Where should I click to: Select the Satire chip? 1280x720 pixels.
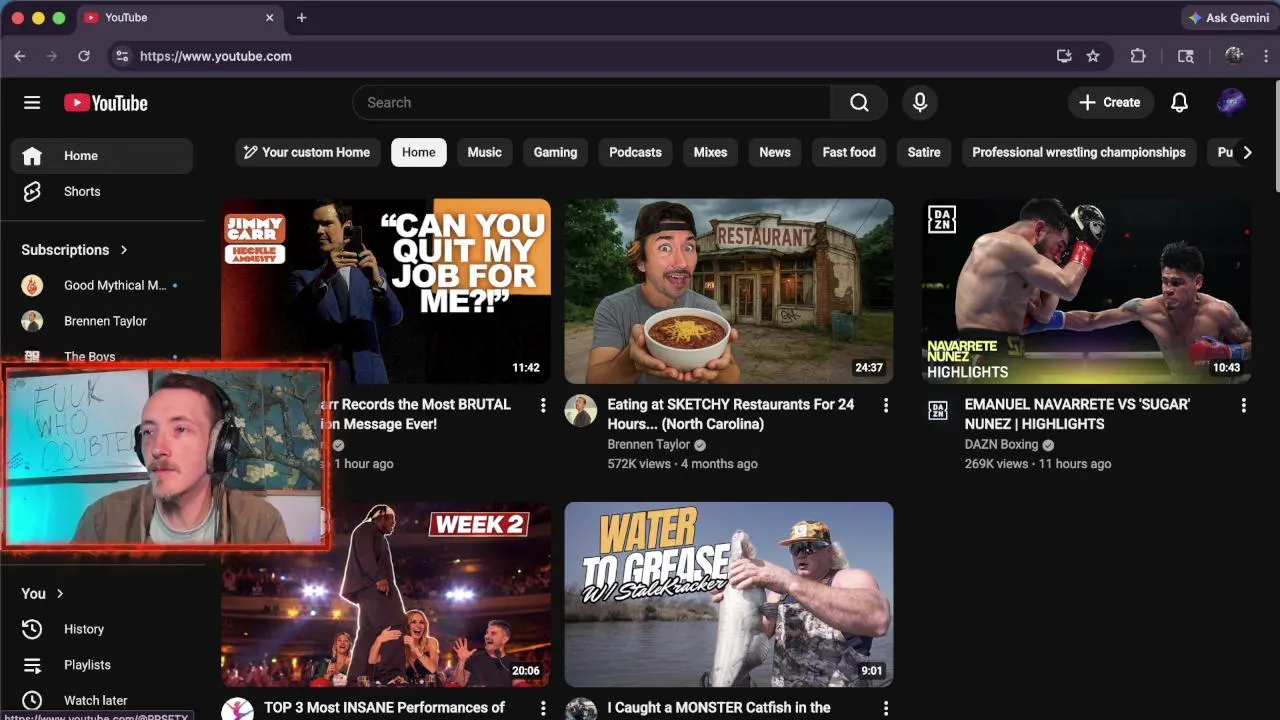tap(924, 152)
